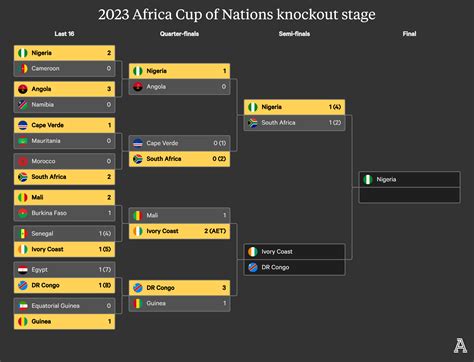This screenshot has height=362, width=474.
Task: Click the Cameroon flag in the Last 16
Action: pyautogui.click(x=23, y=69)
